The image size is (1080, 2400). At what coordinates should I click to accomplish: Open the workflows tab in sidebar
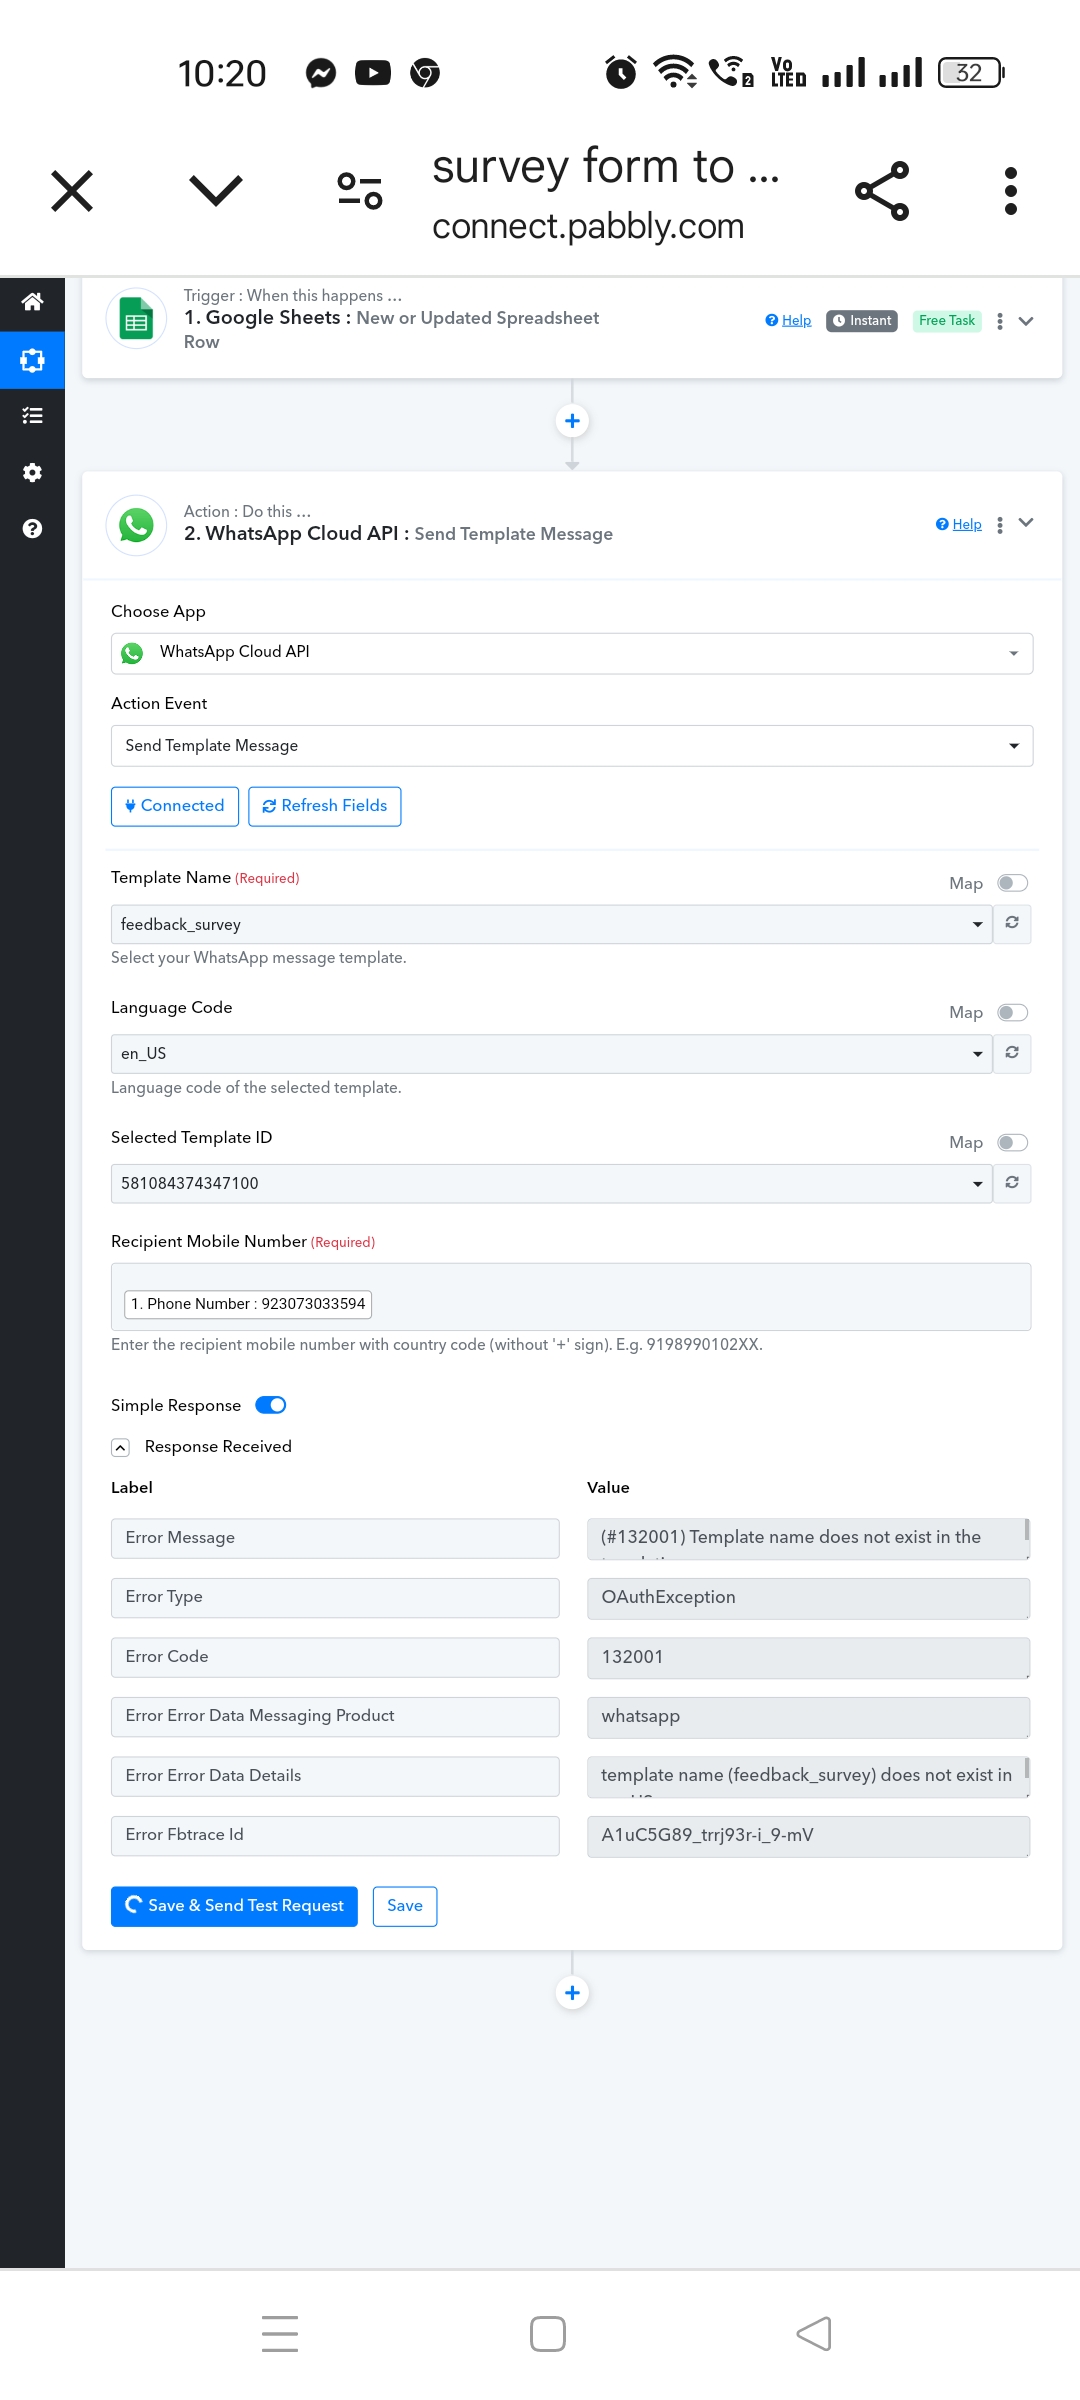(32, 360)
